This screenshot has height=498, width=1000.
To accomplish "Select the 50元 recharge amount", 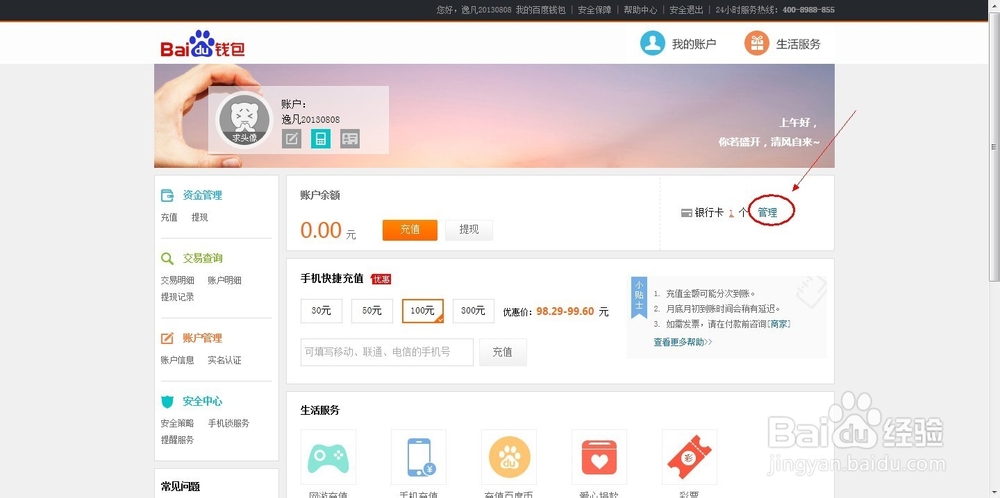I will tap(372, 311).
